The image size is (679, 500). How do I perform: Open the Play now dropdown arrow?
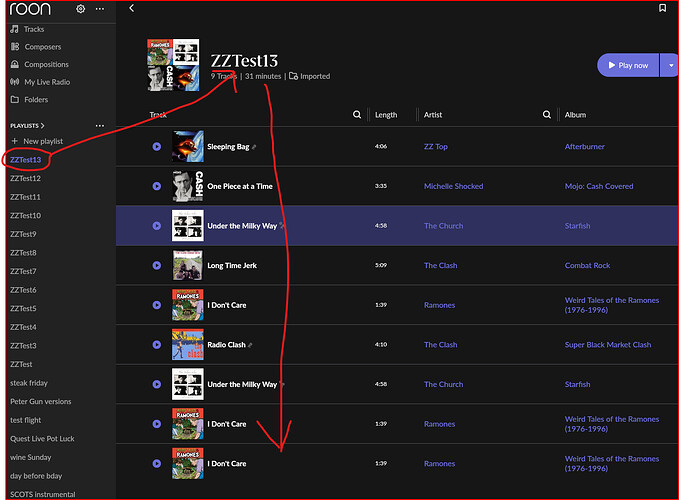pos(670,65)
